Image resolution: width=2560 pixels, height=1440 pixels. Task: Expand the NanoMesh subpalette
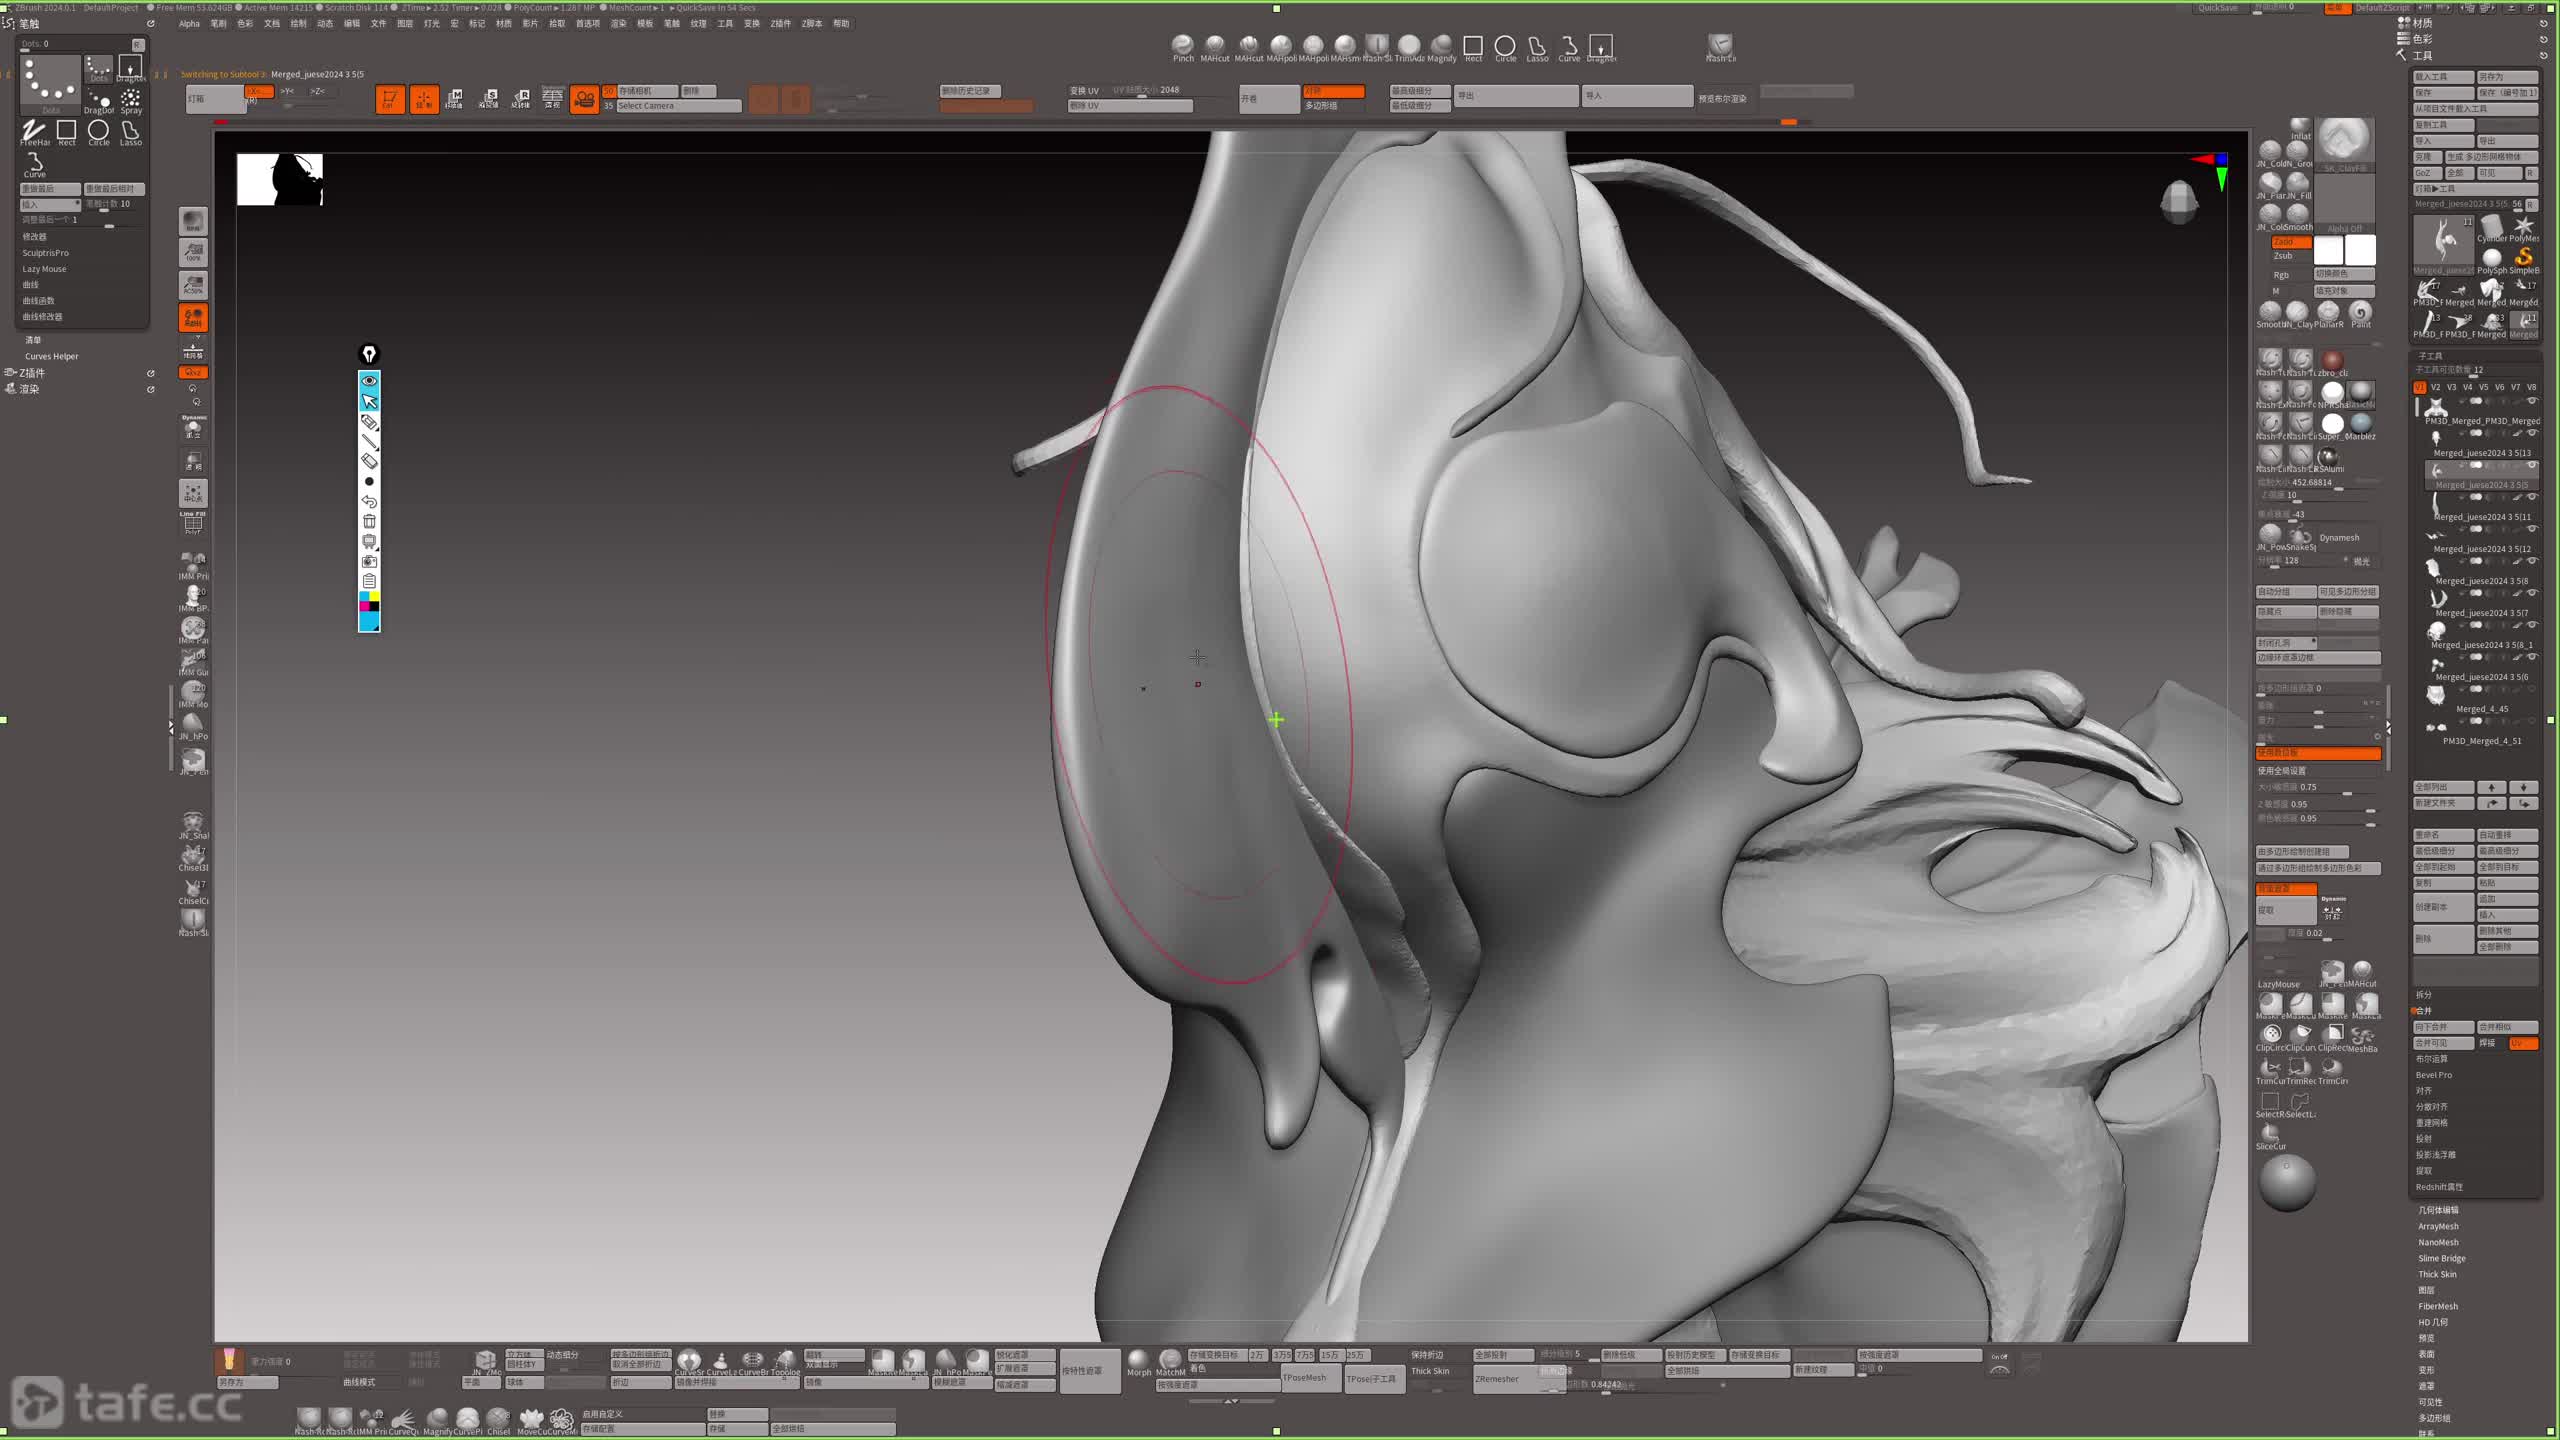point(2438,1242)
